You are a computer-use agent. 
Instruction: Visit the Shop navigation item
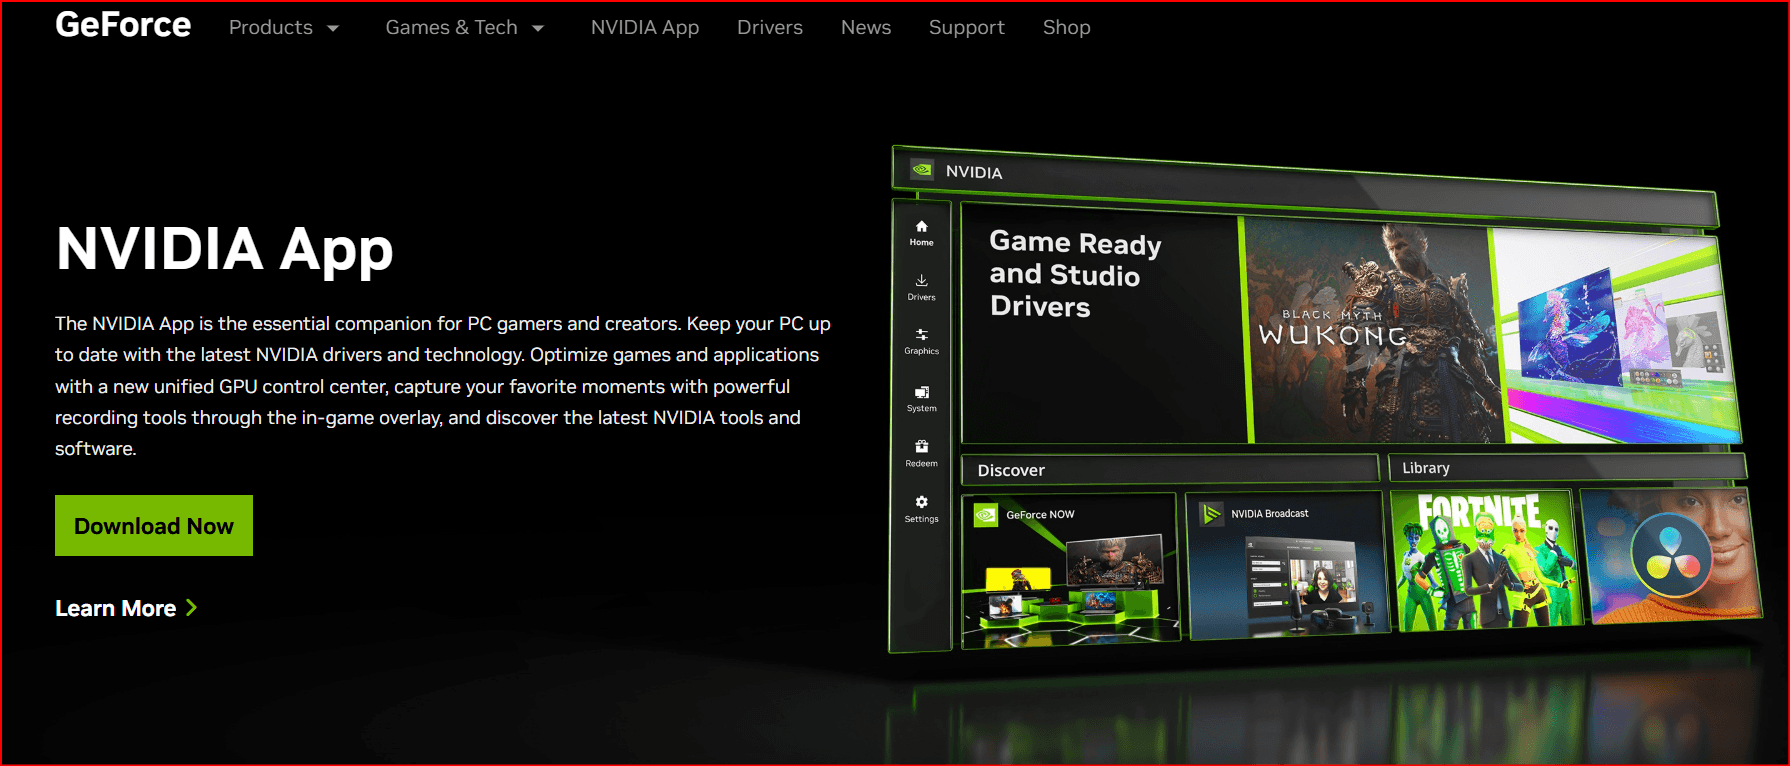click(1067, 28)
